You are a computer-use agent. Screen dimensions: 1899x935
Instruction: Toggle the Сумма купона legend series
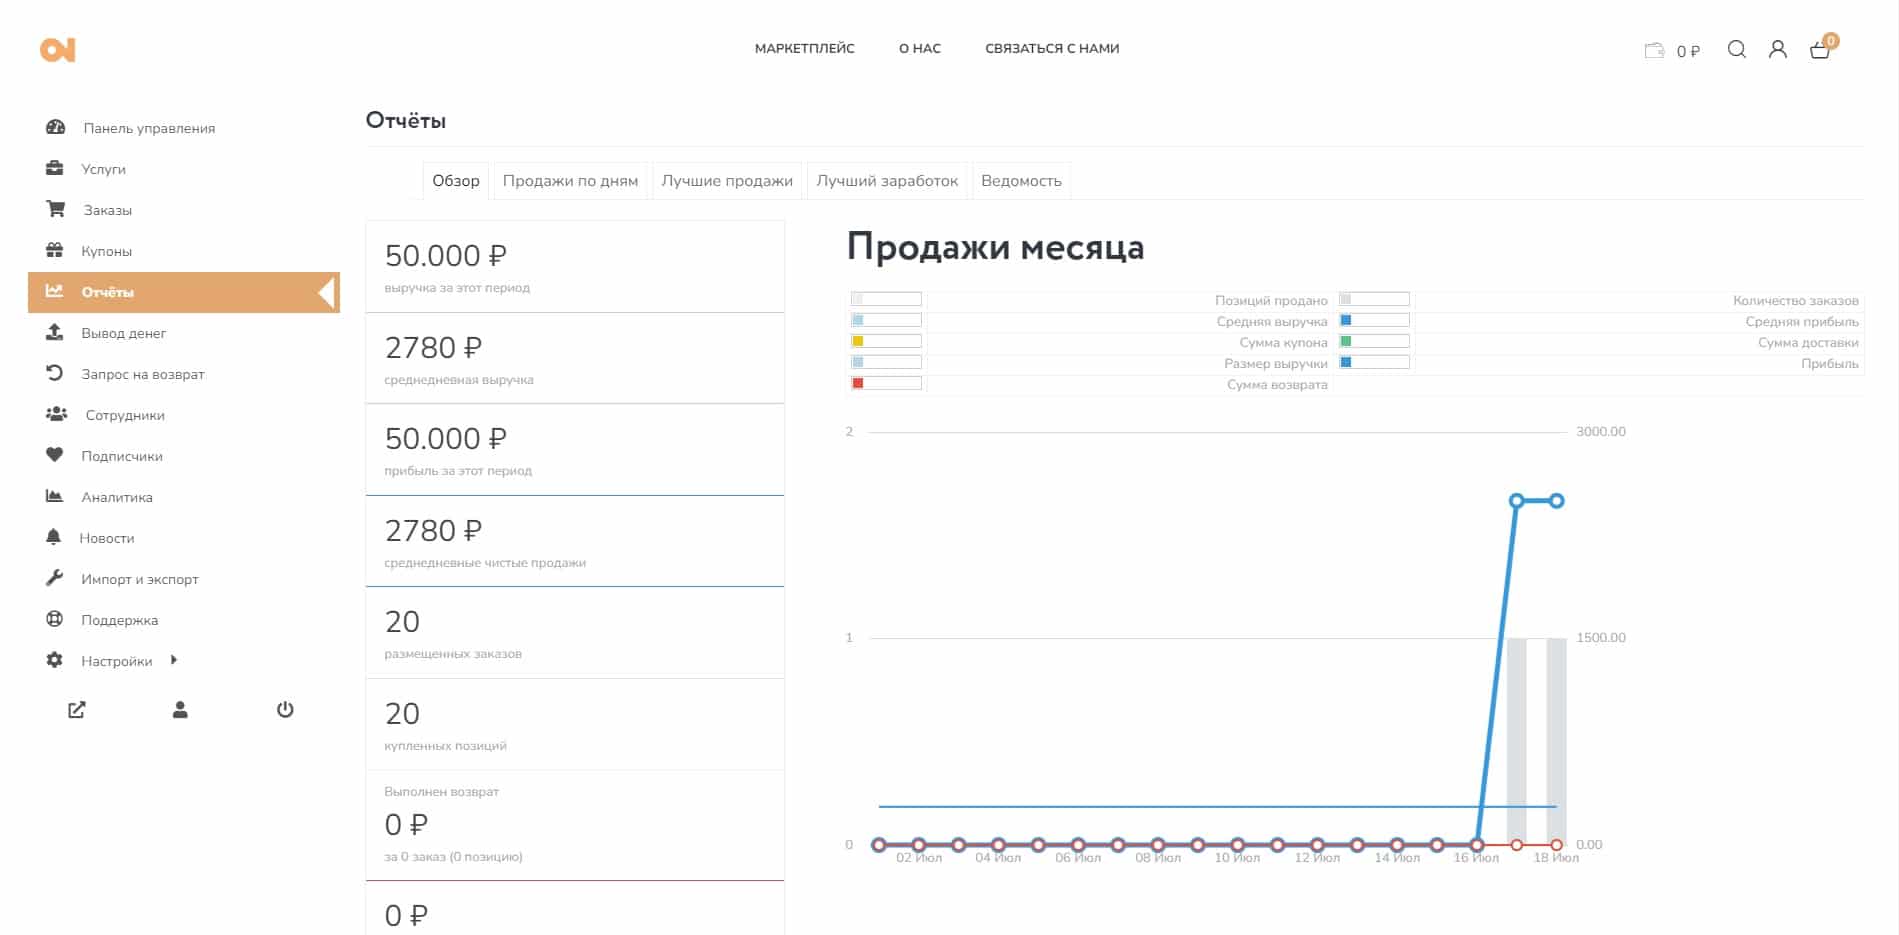pyautogui.click(x=886, y=342)
